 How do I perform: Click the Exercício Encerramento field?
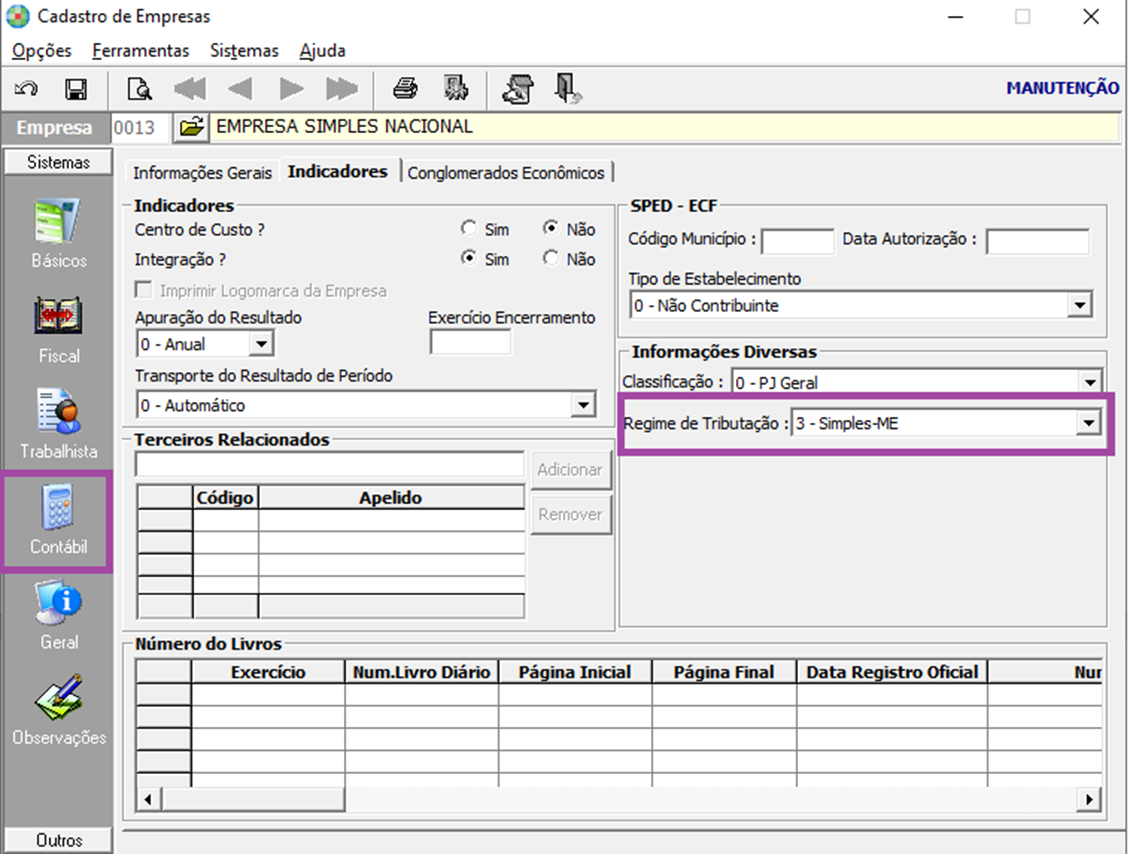point(471,342)
